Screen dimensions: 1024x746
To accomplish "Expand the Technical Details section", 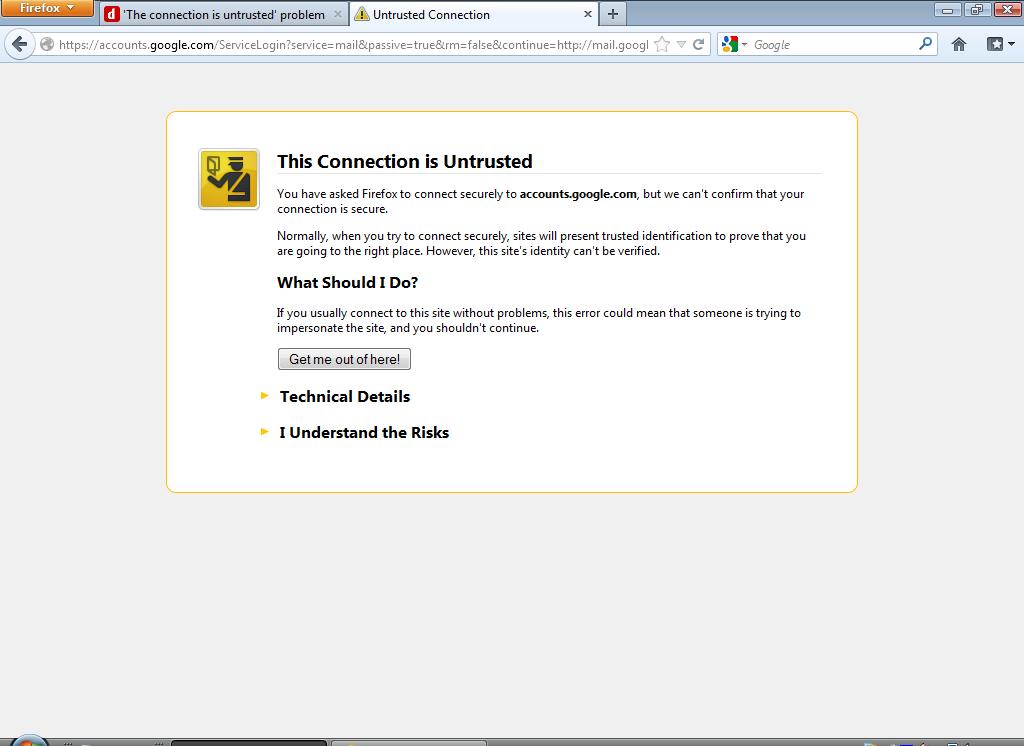I will (x=344, y=396).
